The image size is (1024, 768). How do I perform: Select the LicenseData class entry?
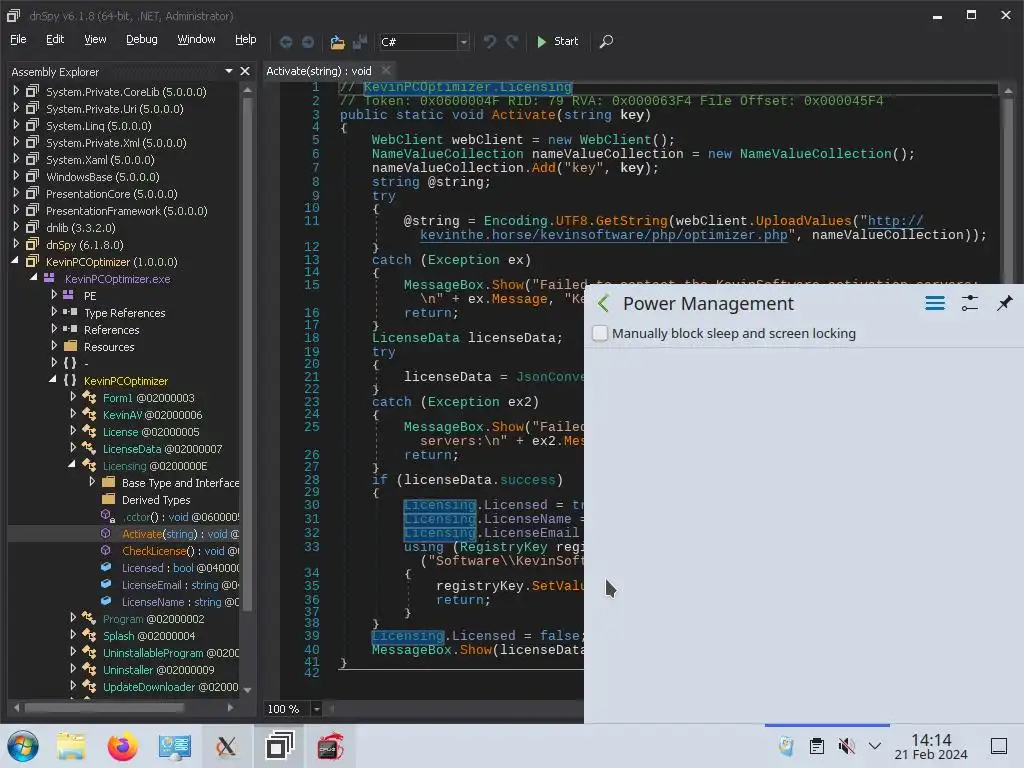[x=162, y=449]
